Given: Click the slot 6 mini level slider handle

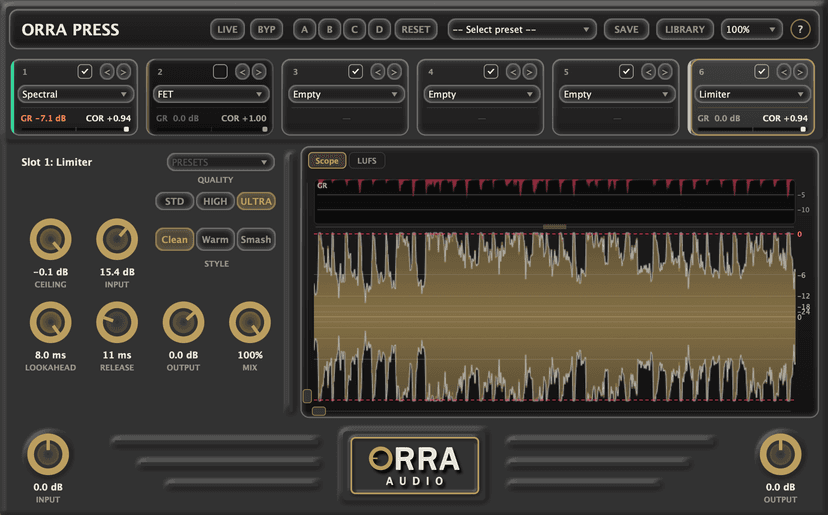Looking at the screenshot, I should tap(803, 129).
